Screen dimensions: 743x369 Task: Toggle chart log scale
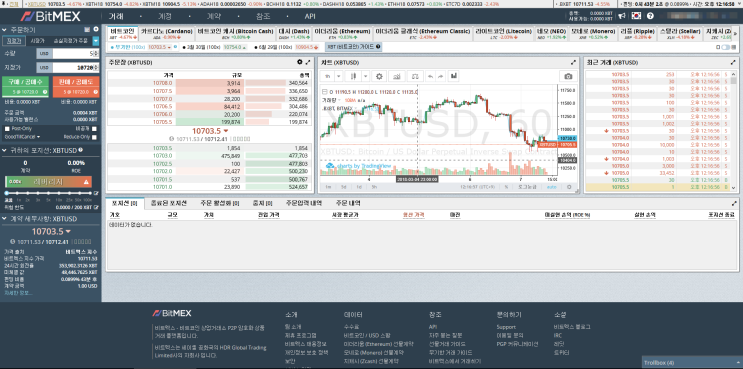[x=526, y=187]
